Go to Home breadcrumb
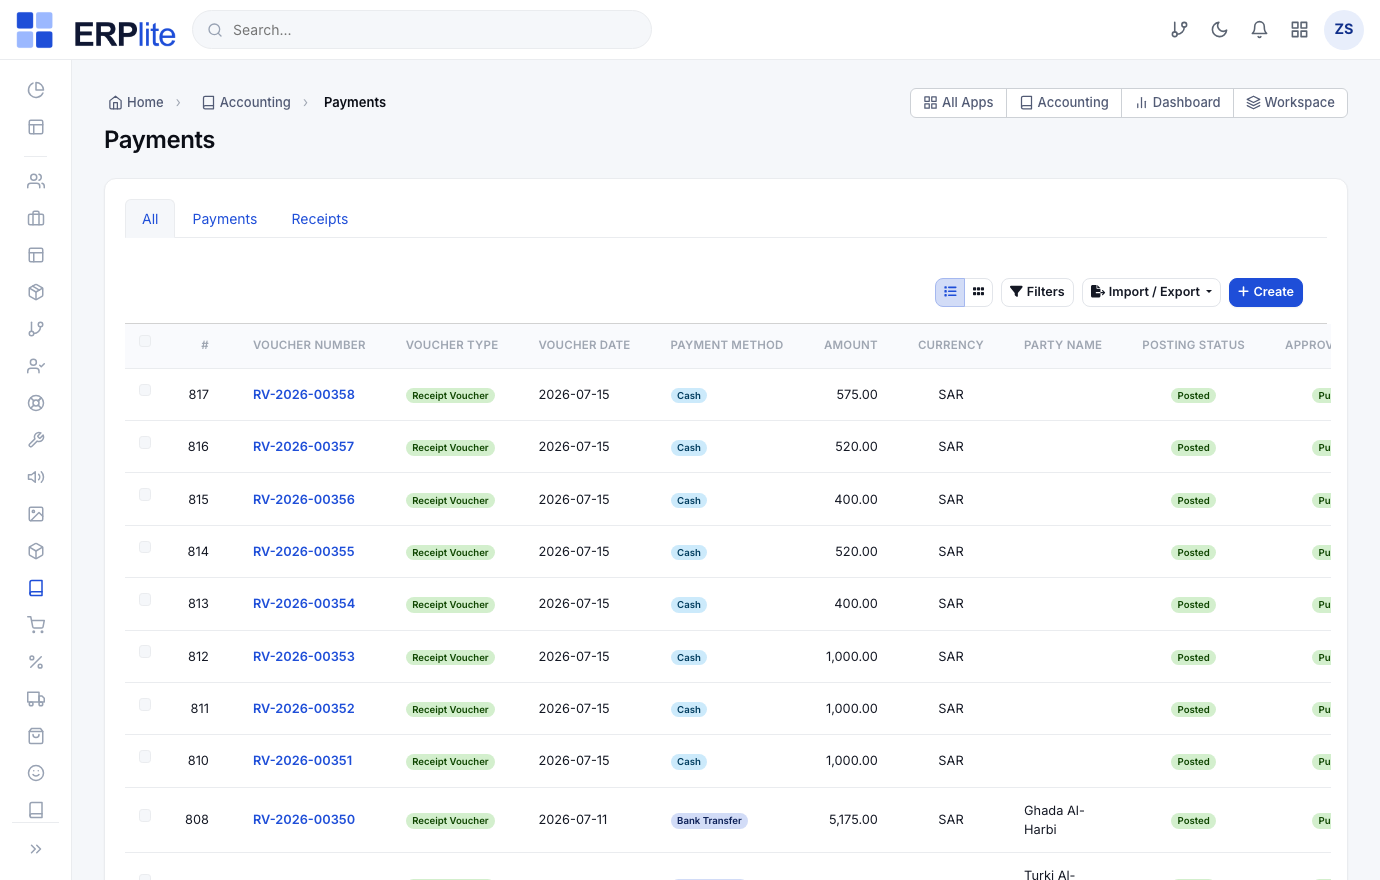This screenshot has width=1380, height=880. pyautogui.click(x=136, y=102)
